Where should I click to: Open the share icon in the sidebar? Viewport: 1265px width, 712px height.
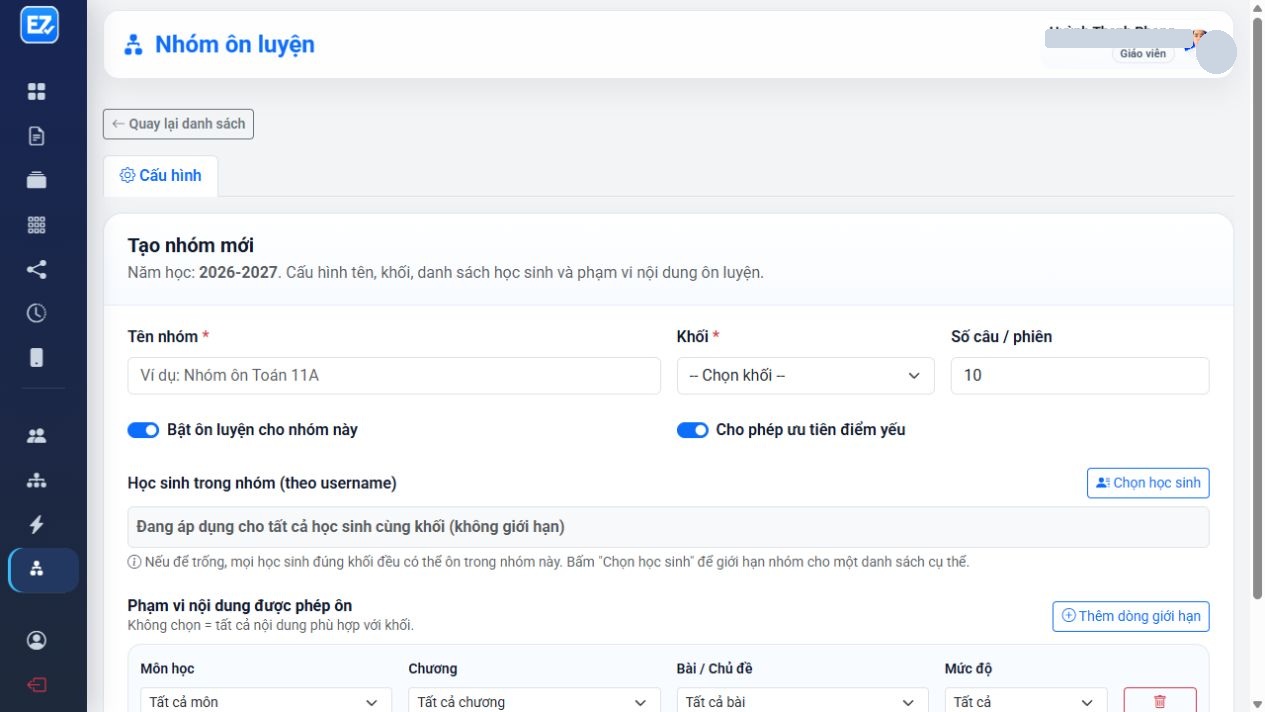[37, 269]
